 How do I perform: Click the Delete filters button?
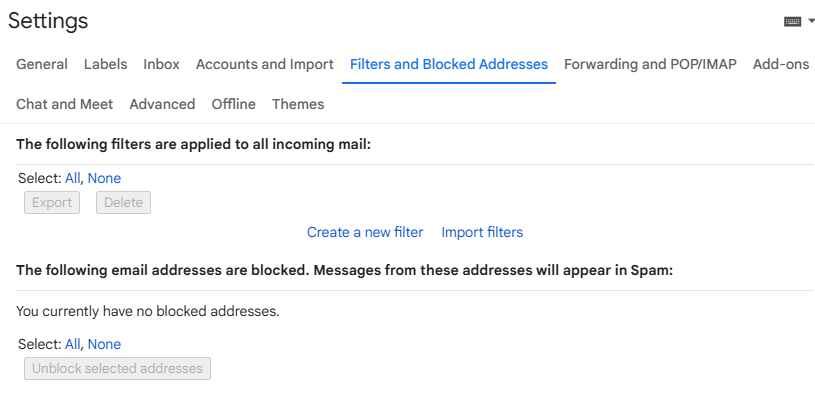click(x=123, y=203)
